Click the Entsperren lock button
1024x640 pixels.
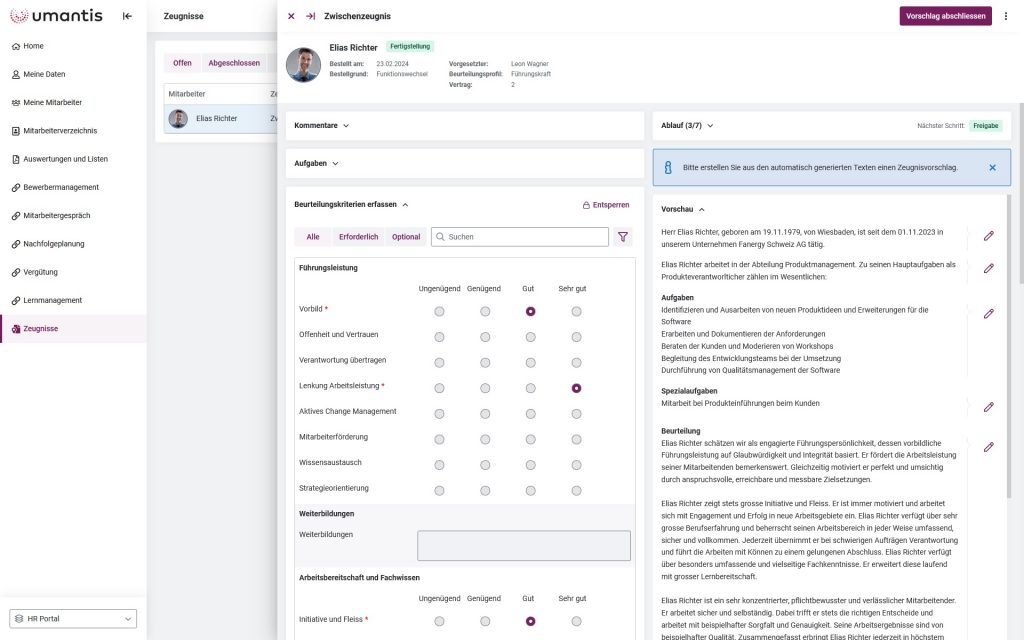coord(606,204)
